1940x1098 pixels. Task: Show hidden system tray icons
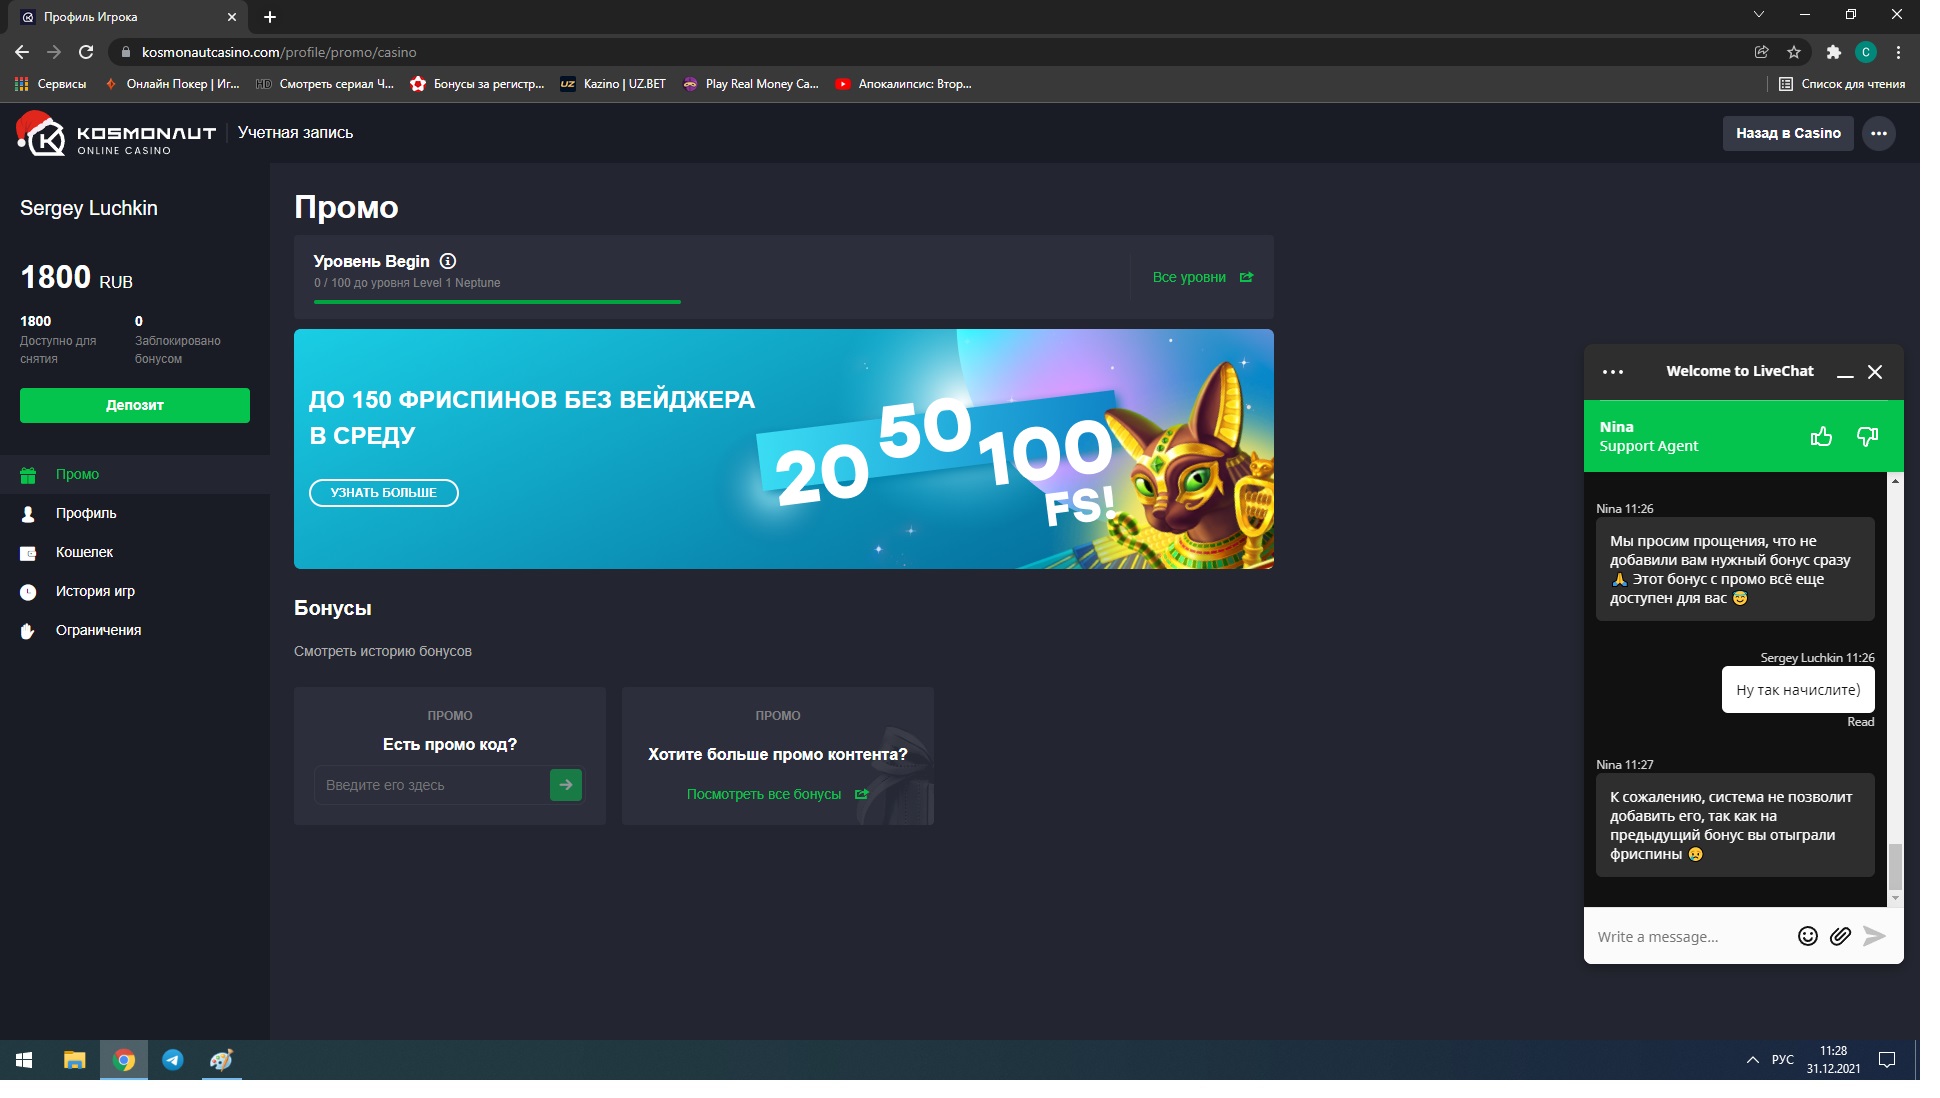point(1752,1060)
